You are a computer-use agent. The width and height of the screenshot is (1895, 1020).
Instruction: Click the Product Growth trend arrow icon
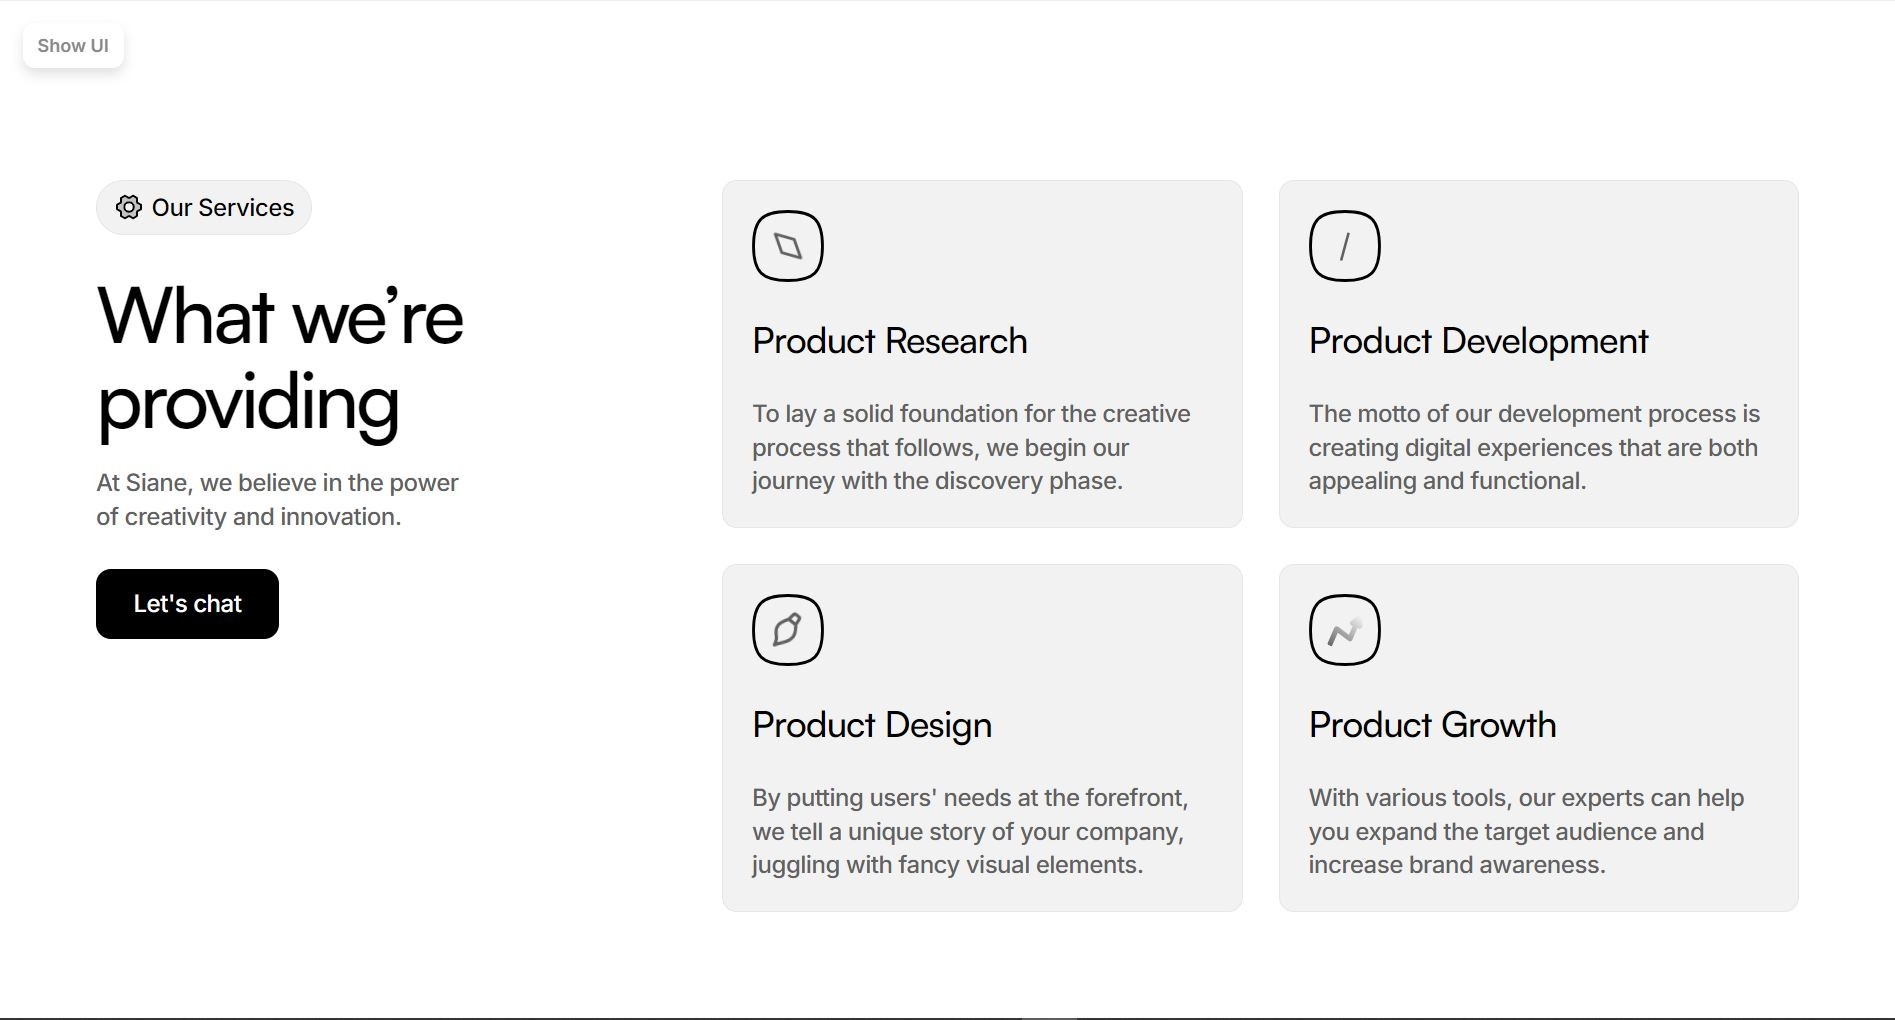1344,629
